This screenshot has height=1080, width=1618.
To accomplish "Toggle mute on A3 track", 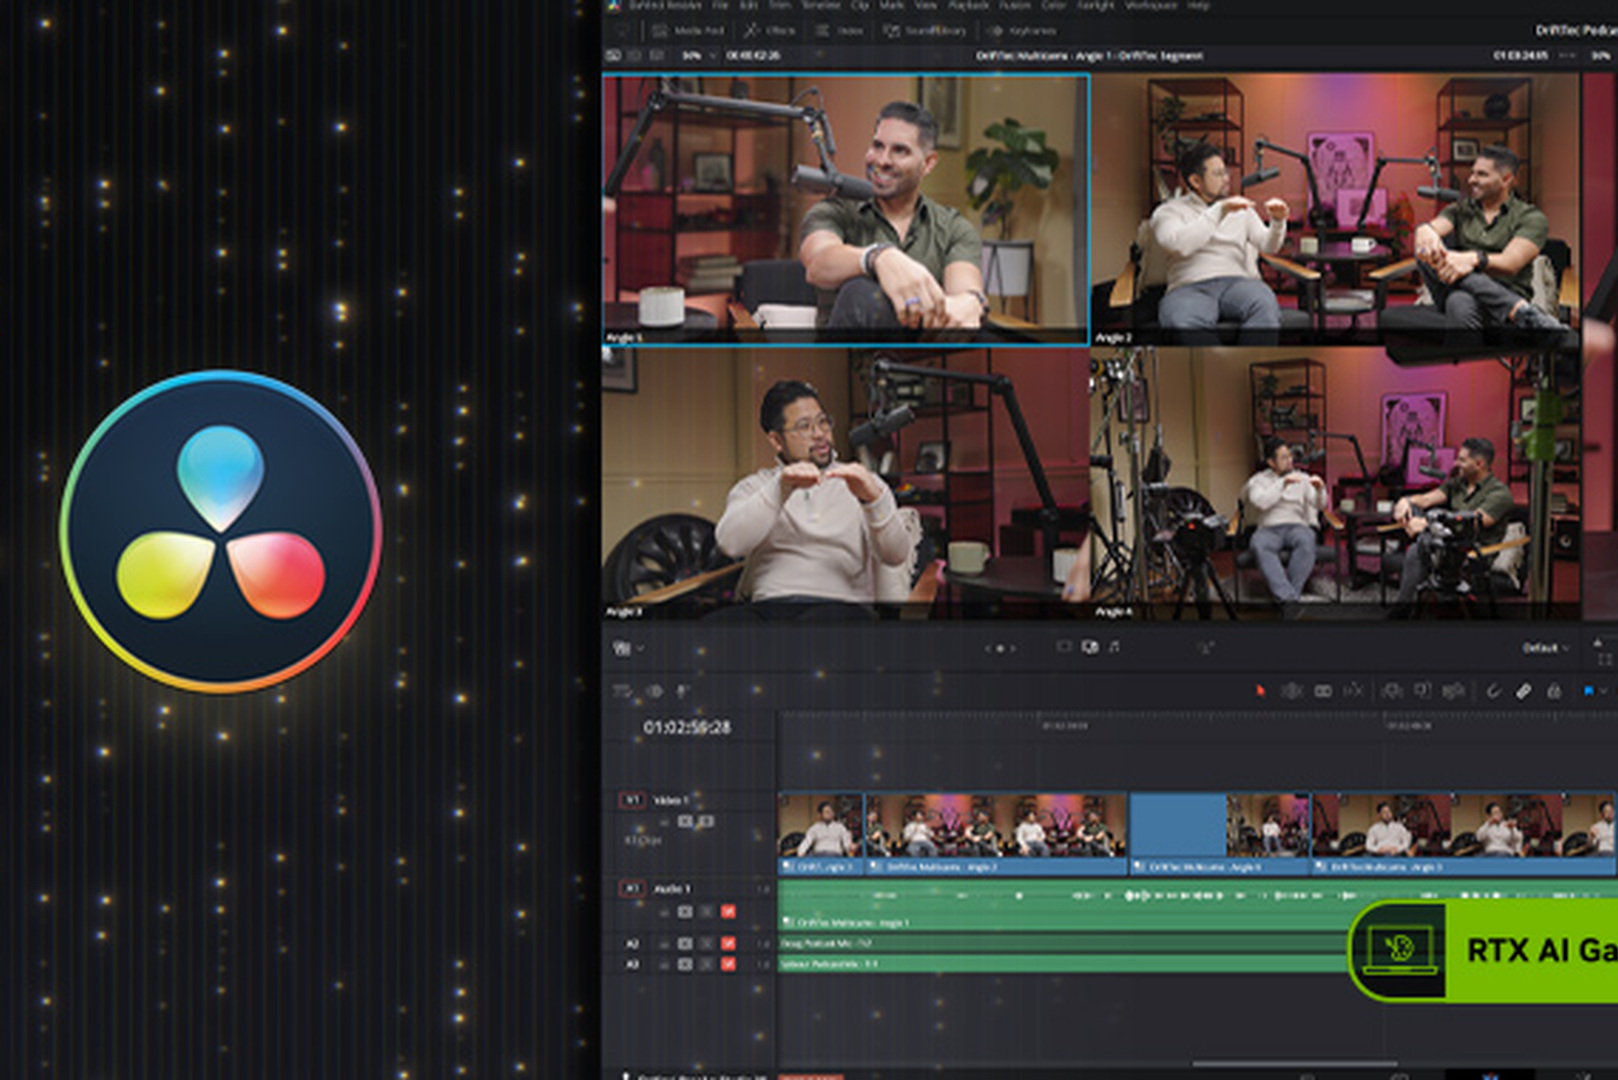I will click(728, 964).
